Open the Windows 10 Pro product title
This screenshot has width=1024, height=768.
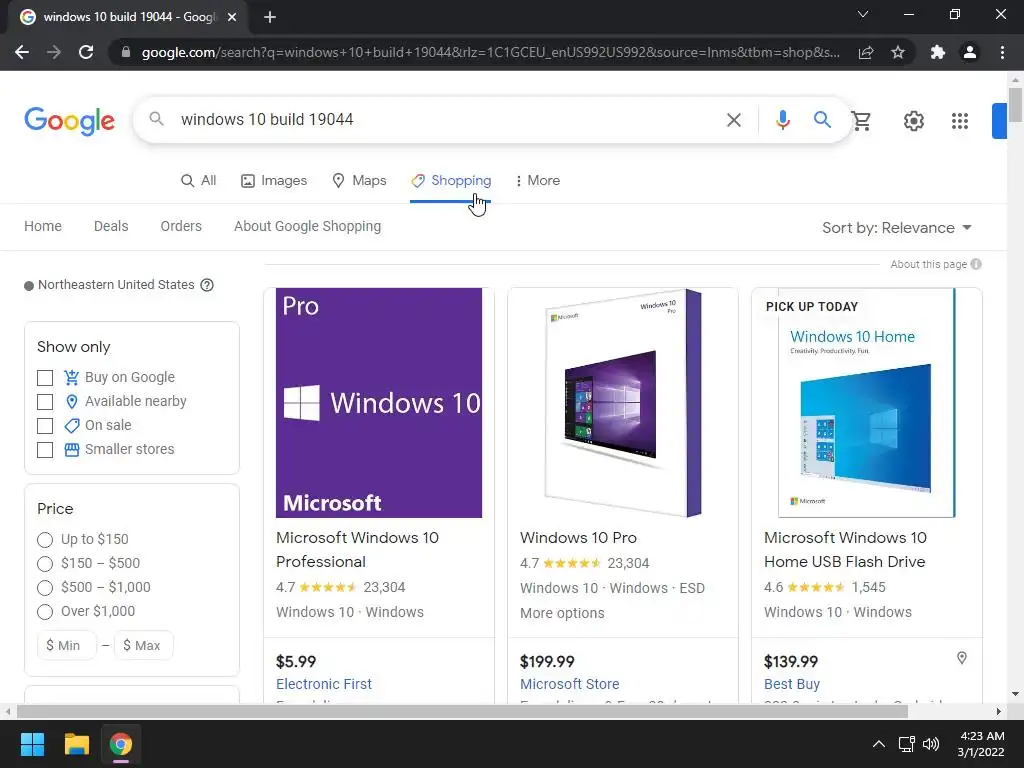pyautogui.click(x=578, y=538)
